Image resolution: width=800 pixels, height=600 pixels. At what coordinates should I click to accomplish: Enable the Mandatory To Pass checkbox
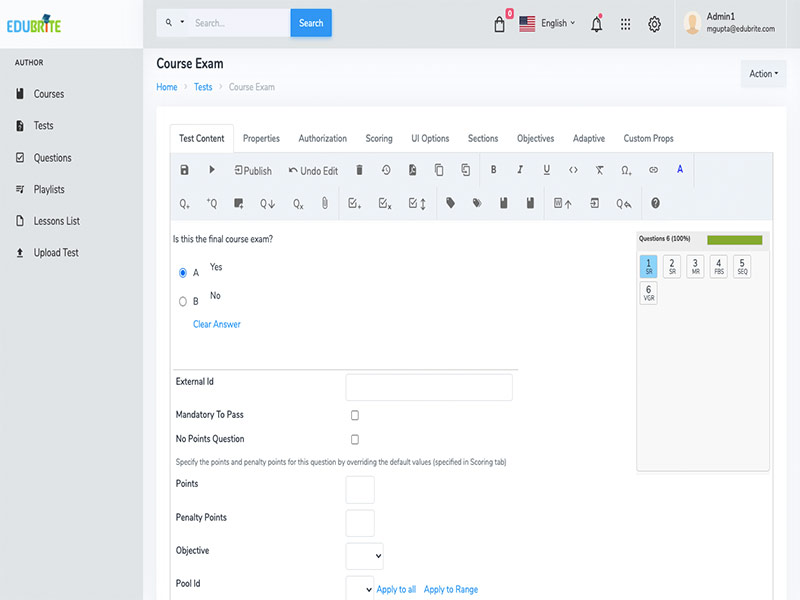point(353,413)
